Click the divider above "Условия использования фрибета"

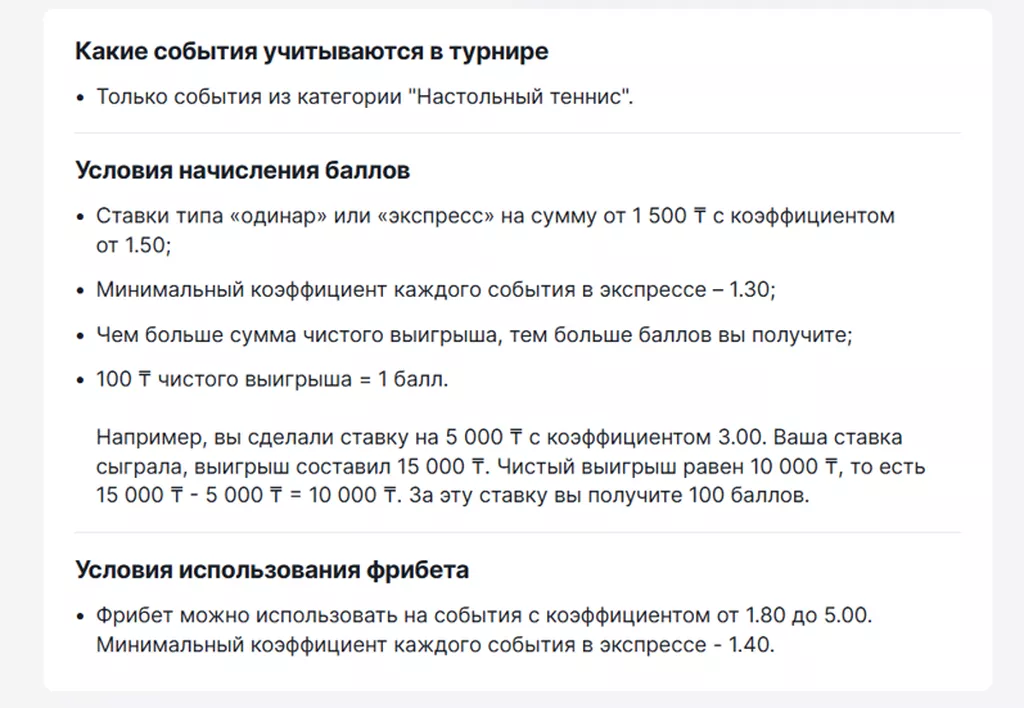(x=517, y=532)
